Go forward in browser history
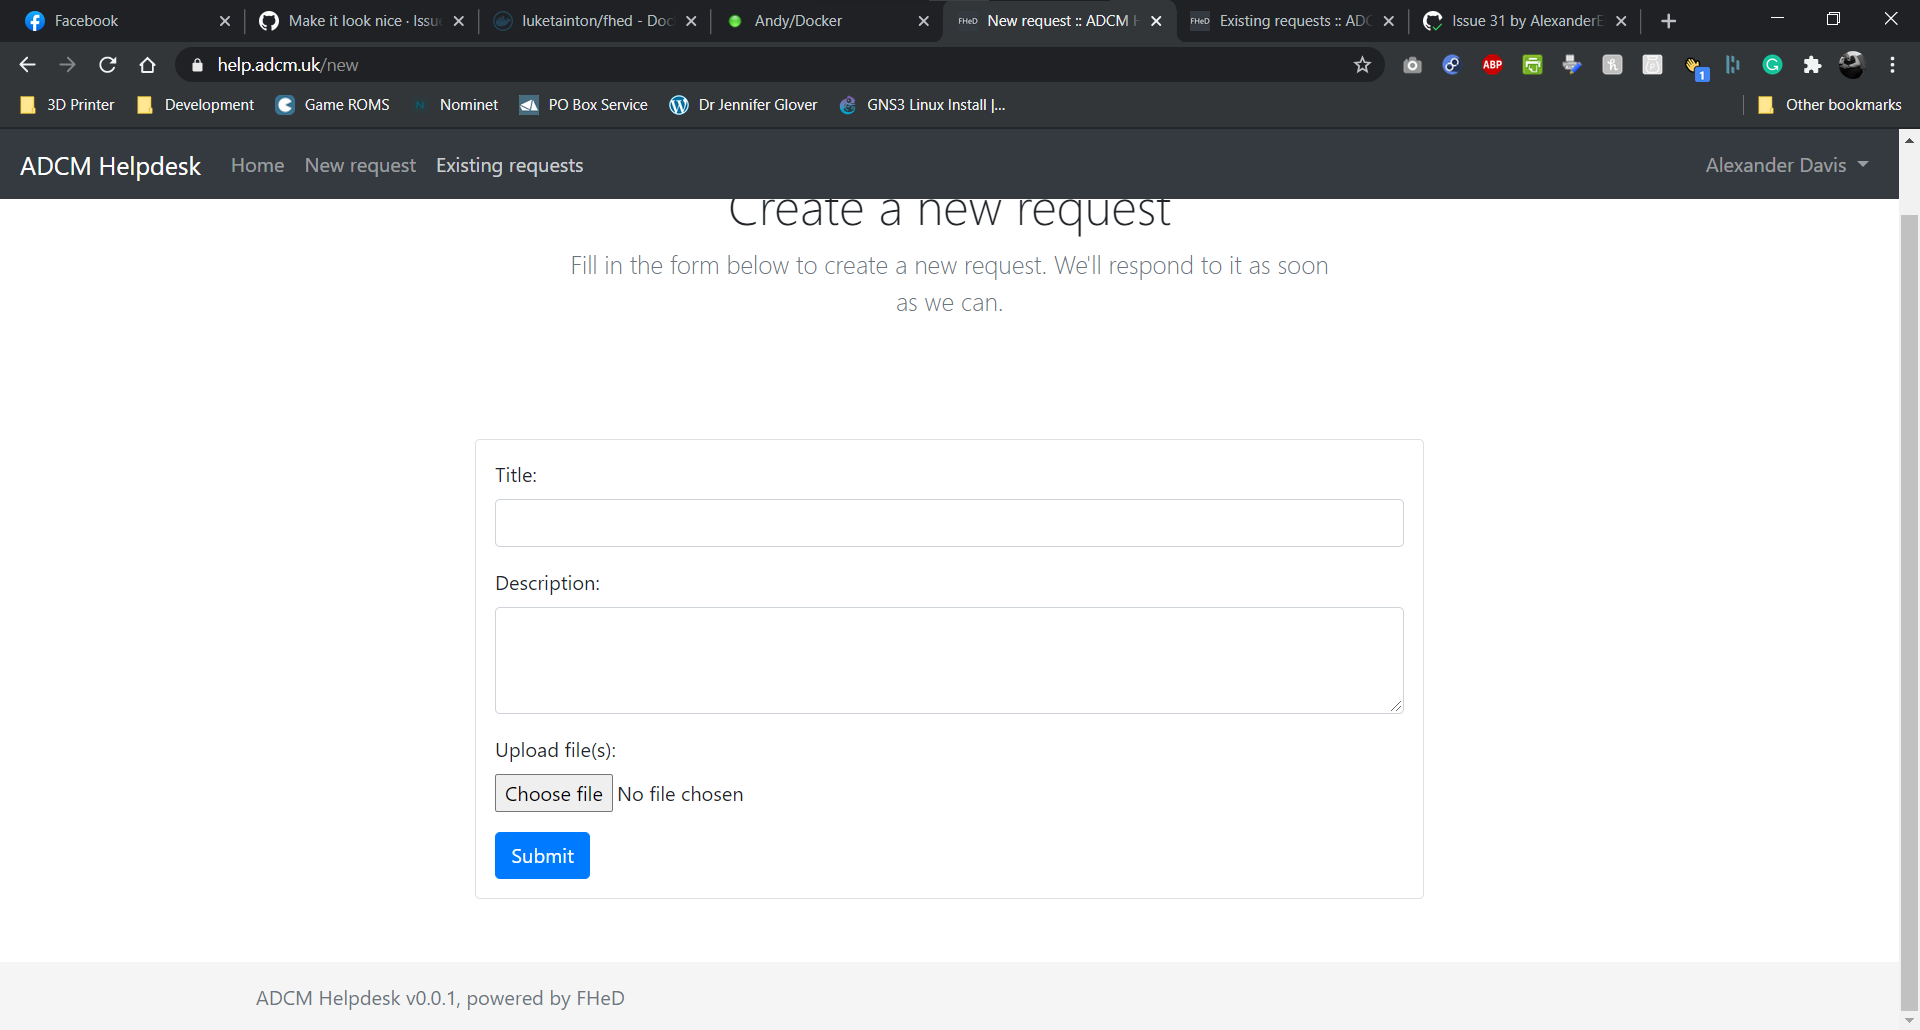This screenshot has width=1920, height=1030. tap(67, 65)
